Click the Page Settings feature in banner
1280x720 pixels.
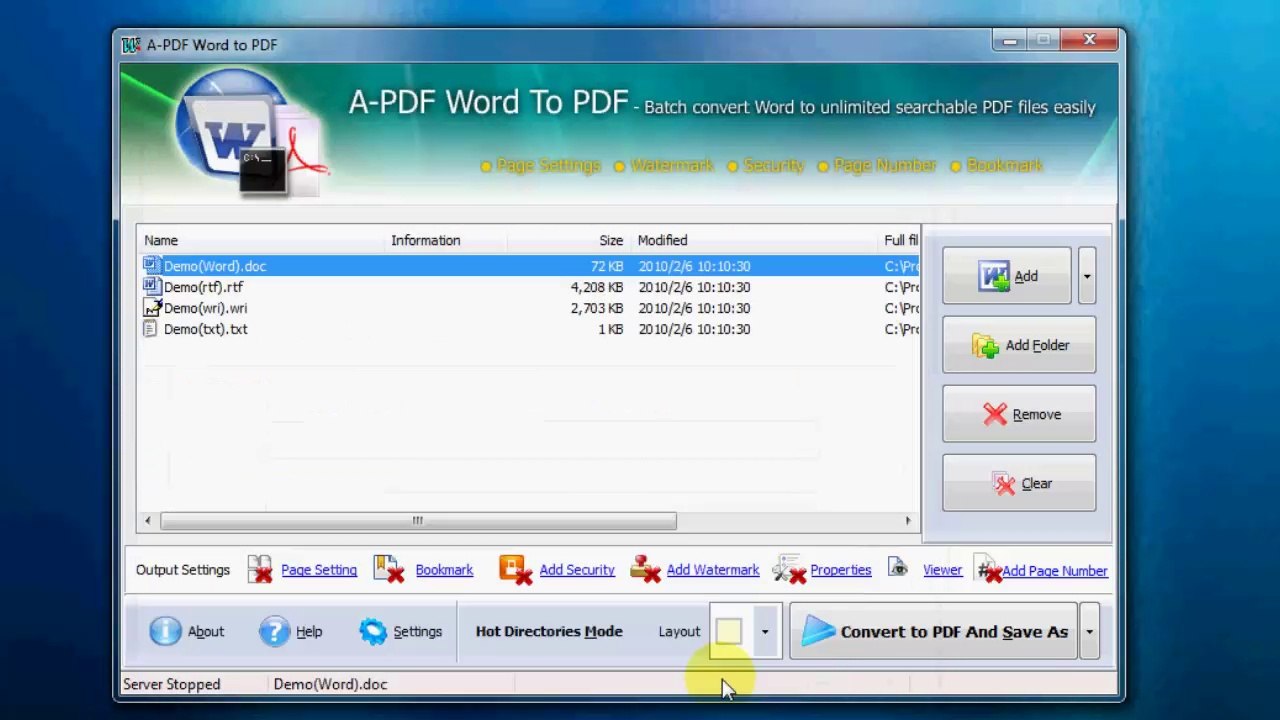540,165
